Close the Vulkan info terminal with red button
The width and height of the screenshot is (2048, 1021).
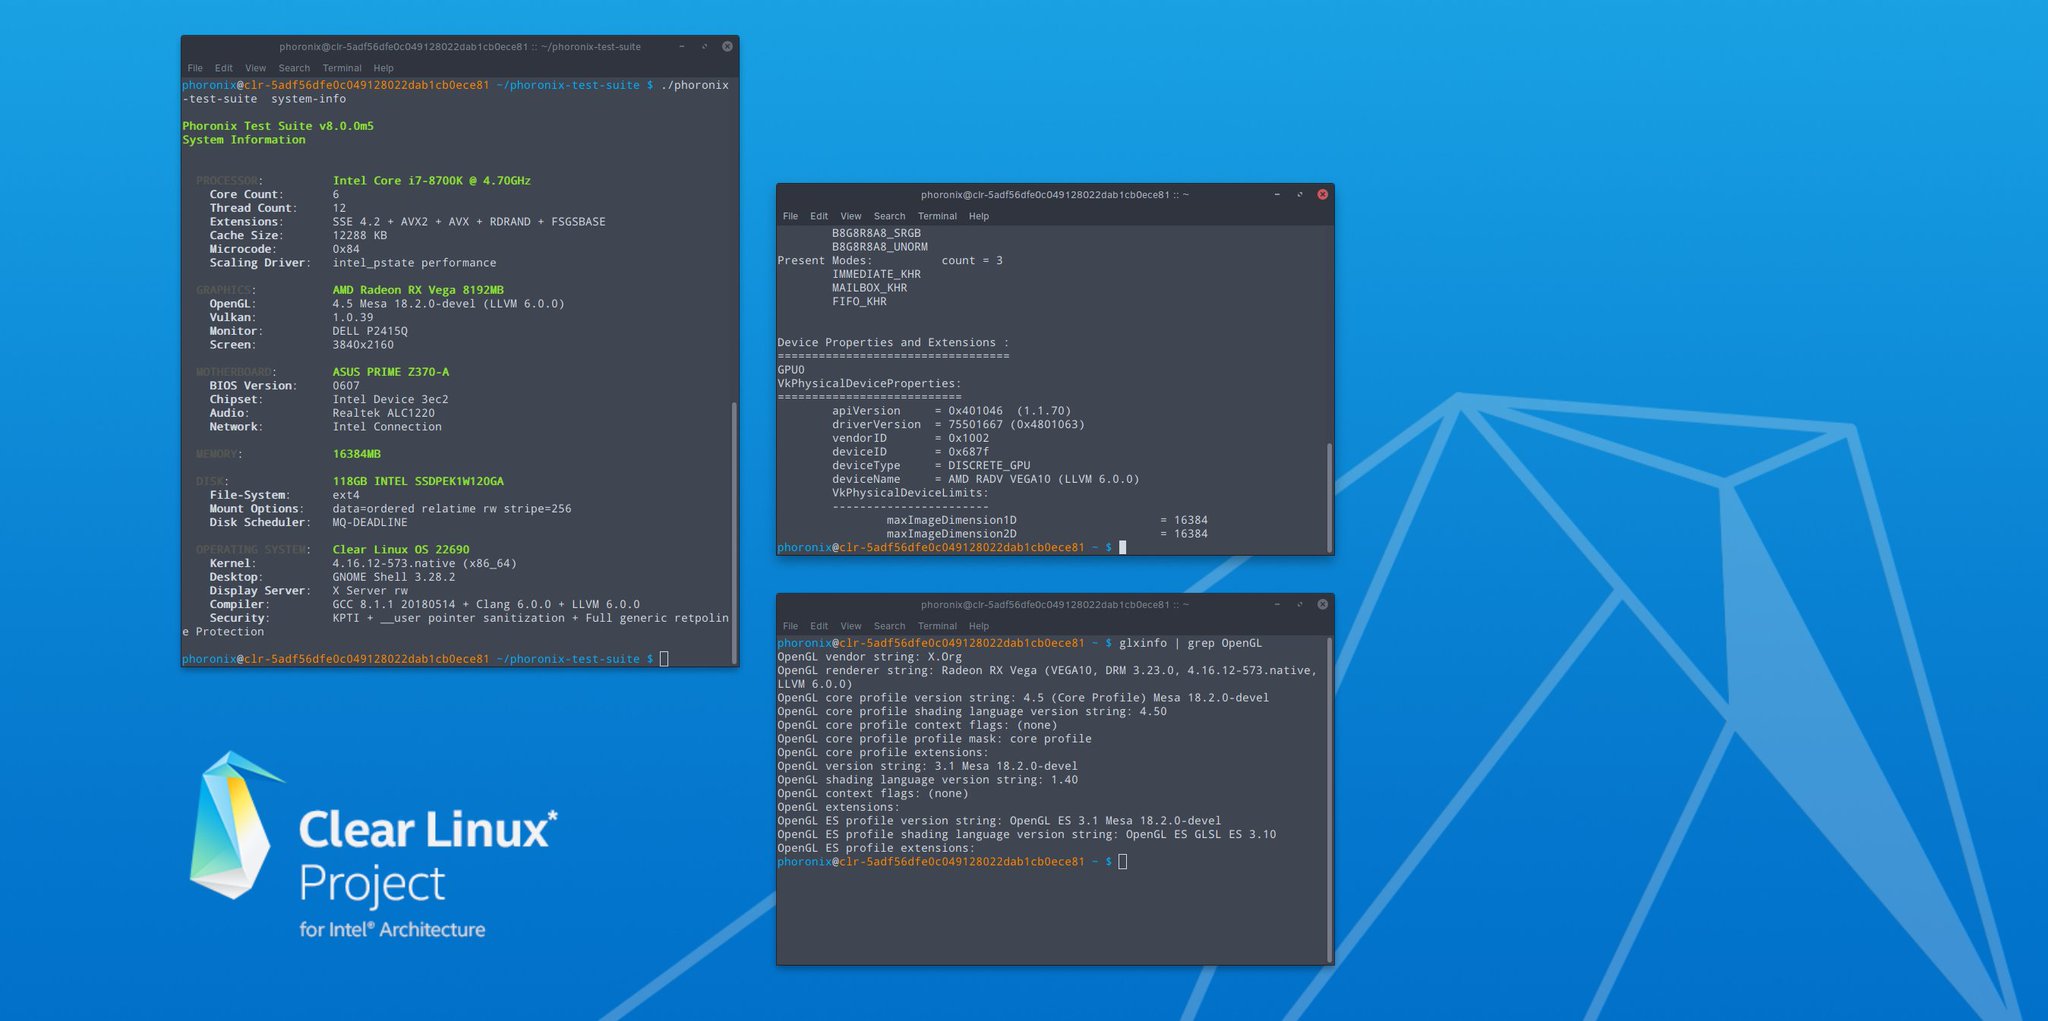coord(1322,194)
